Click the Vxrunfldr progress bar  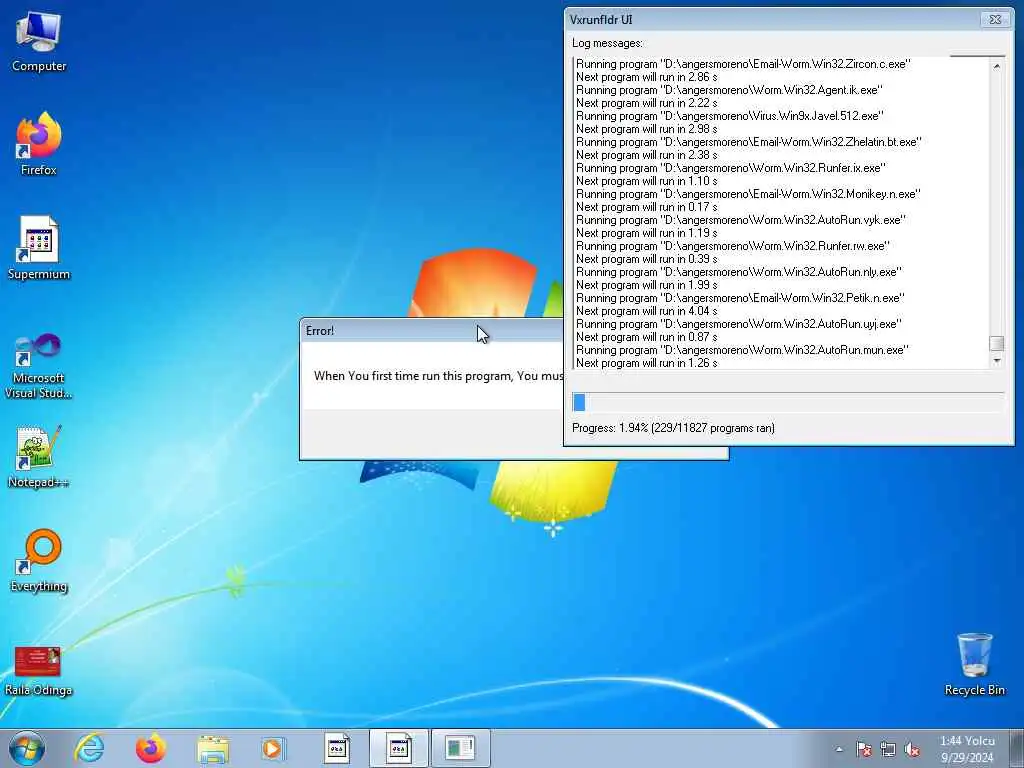coord(788,402)
